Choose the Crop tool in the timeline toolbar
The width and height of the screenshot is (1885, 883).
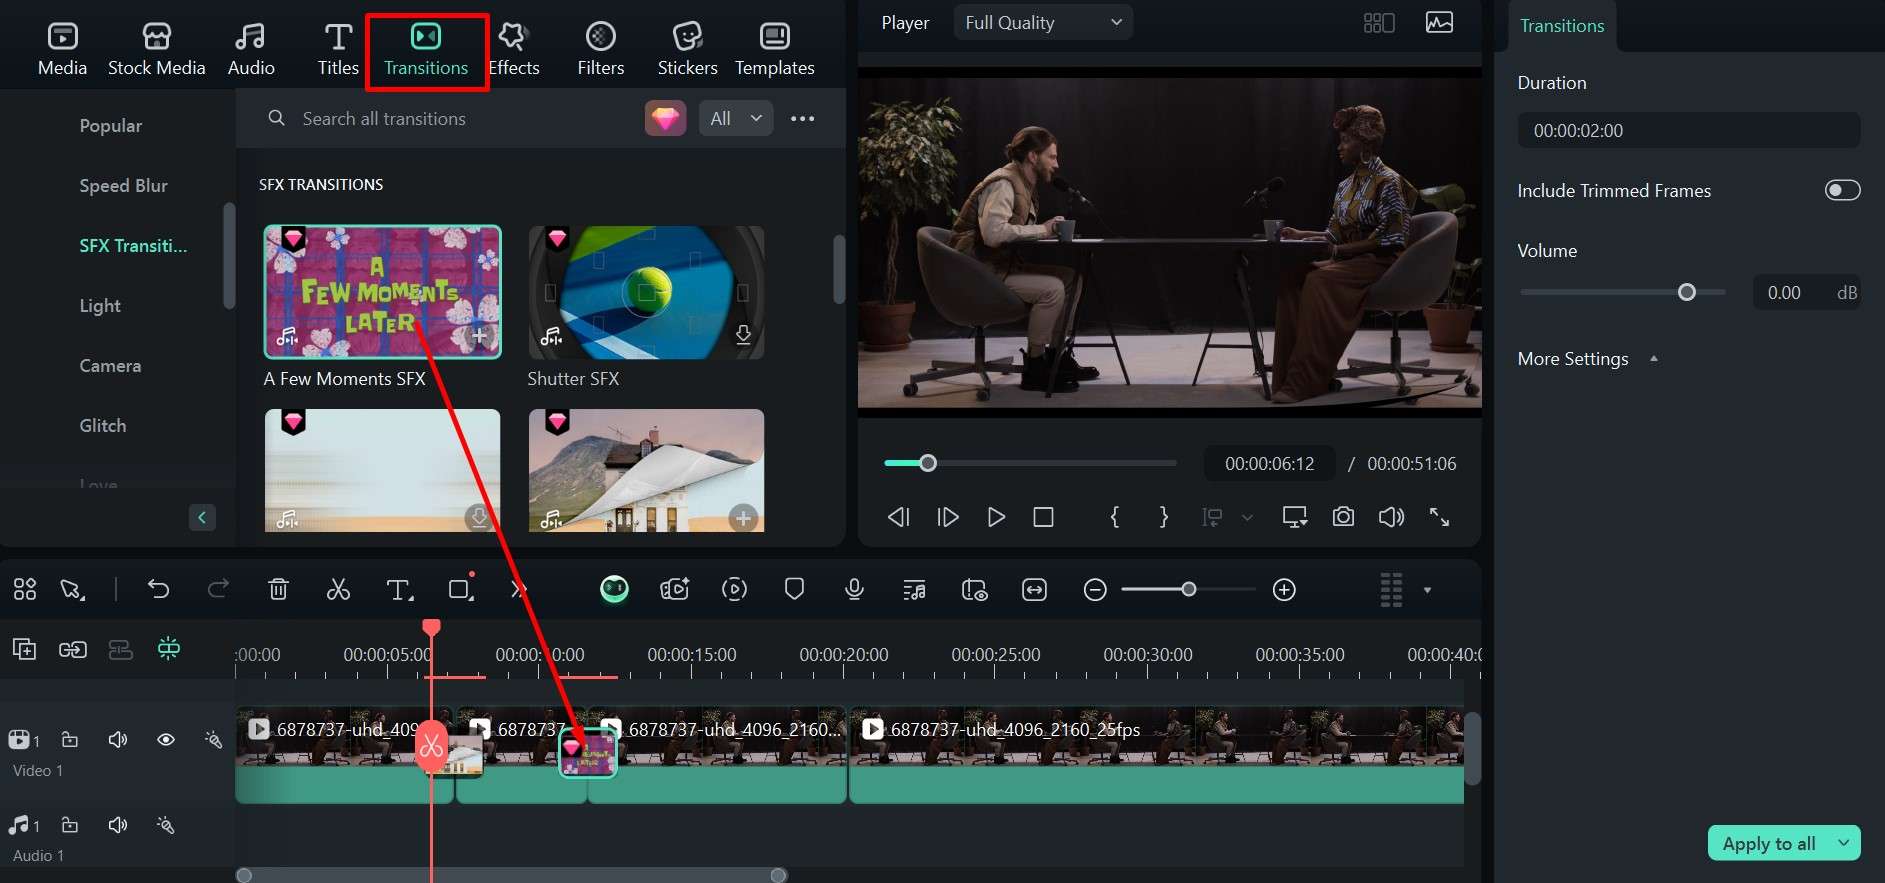point(460,589)
